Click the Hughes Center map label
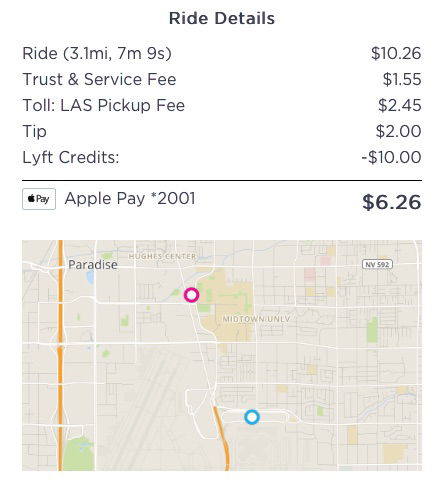The height and width of the screenshot is (488, 442). (x=163, y=256)
